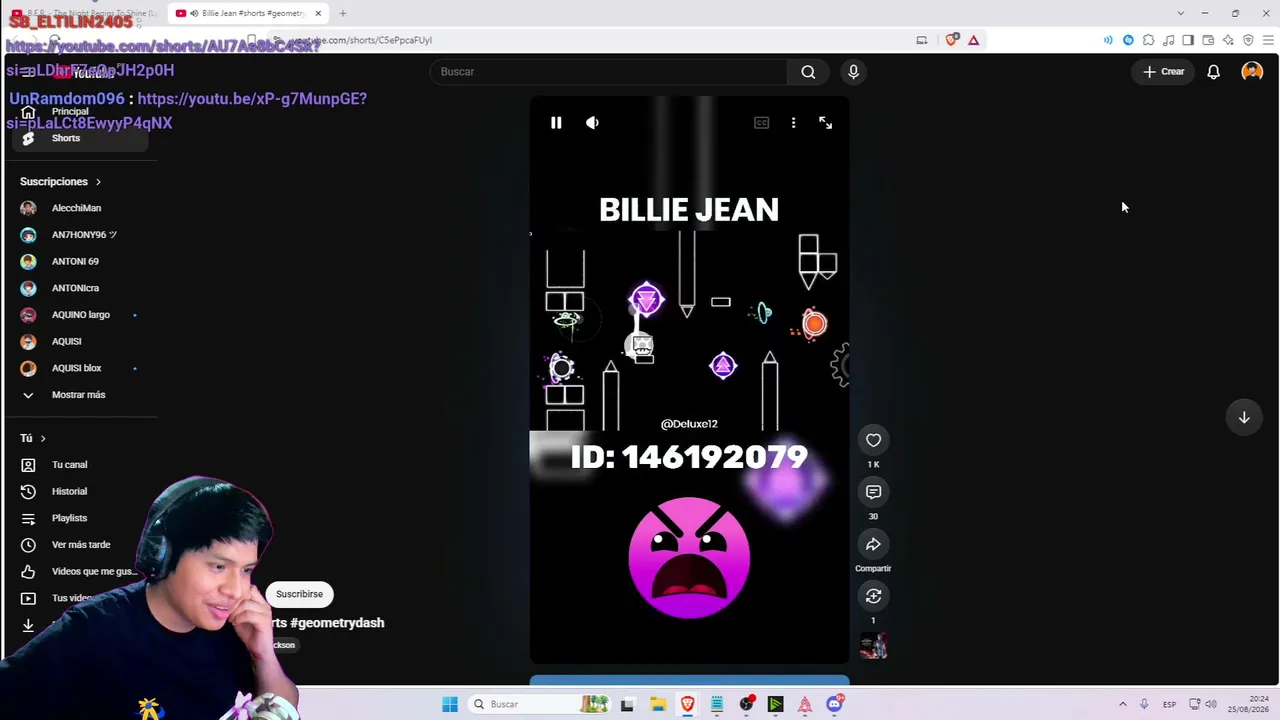Click the Shazam extension icon
1280x720 pixels.
coord(1128,40)
